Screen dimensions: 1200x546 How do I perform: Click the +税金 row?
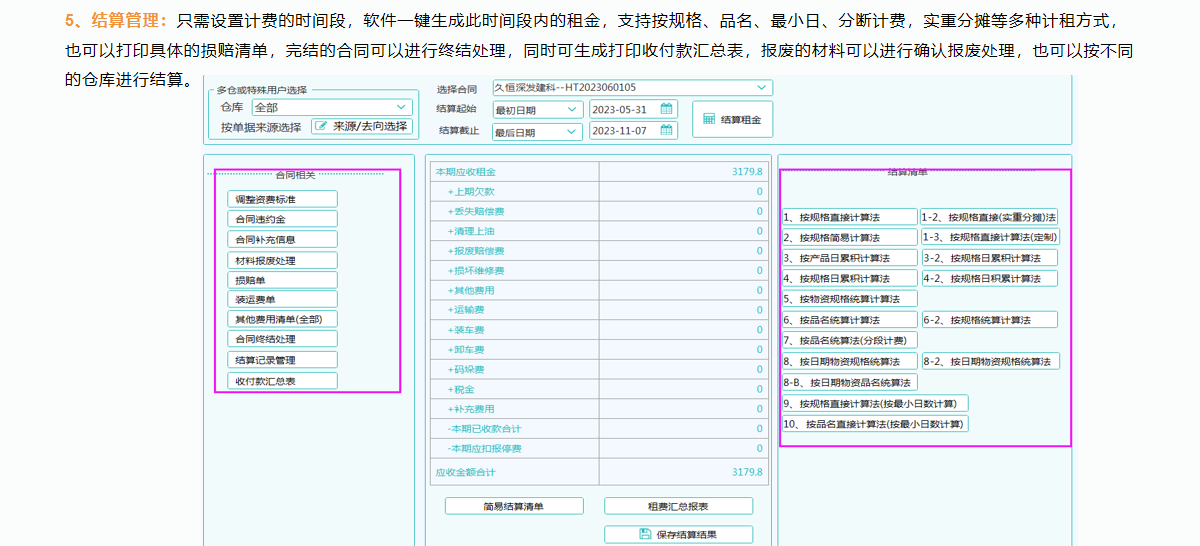(x=598, y=389)
